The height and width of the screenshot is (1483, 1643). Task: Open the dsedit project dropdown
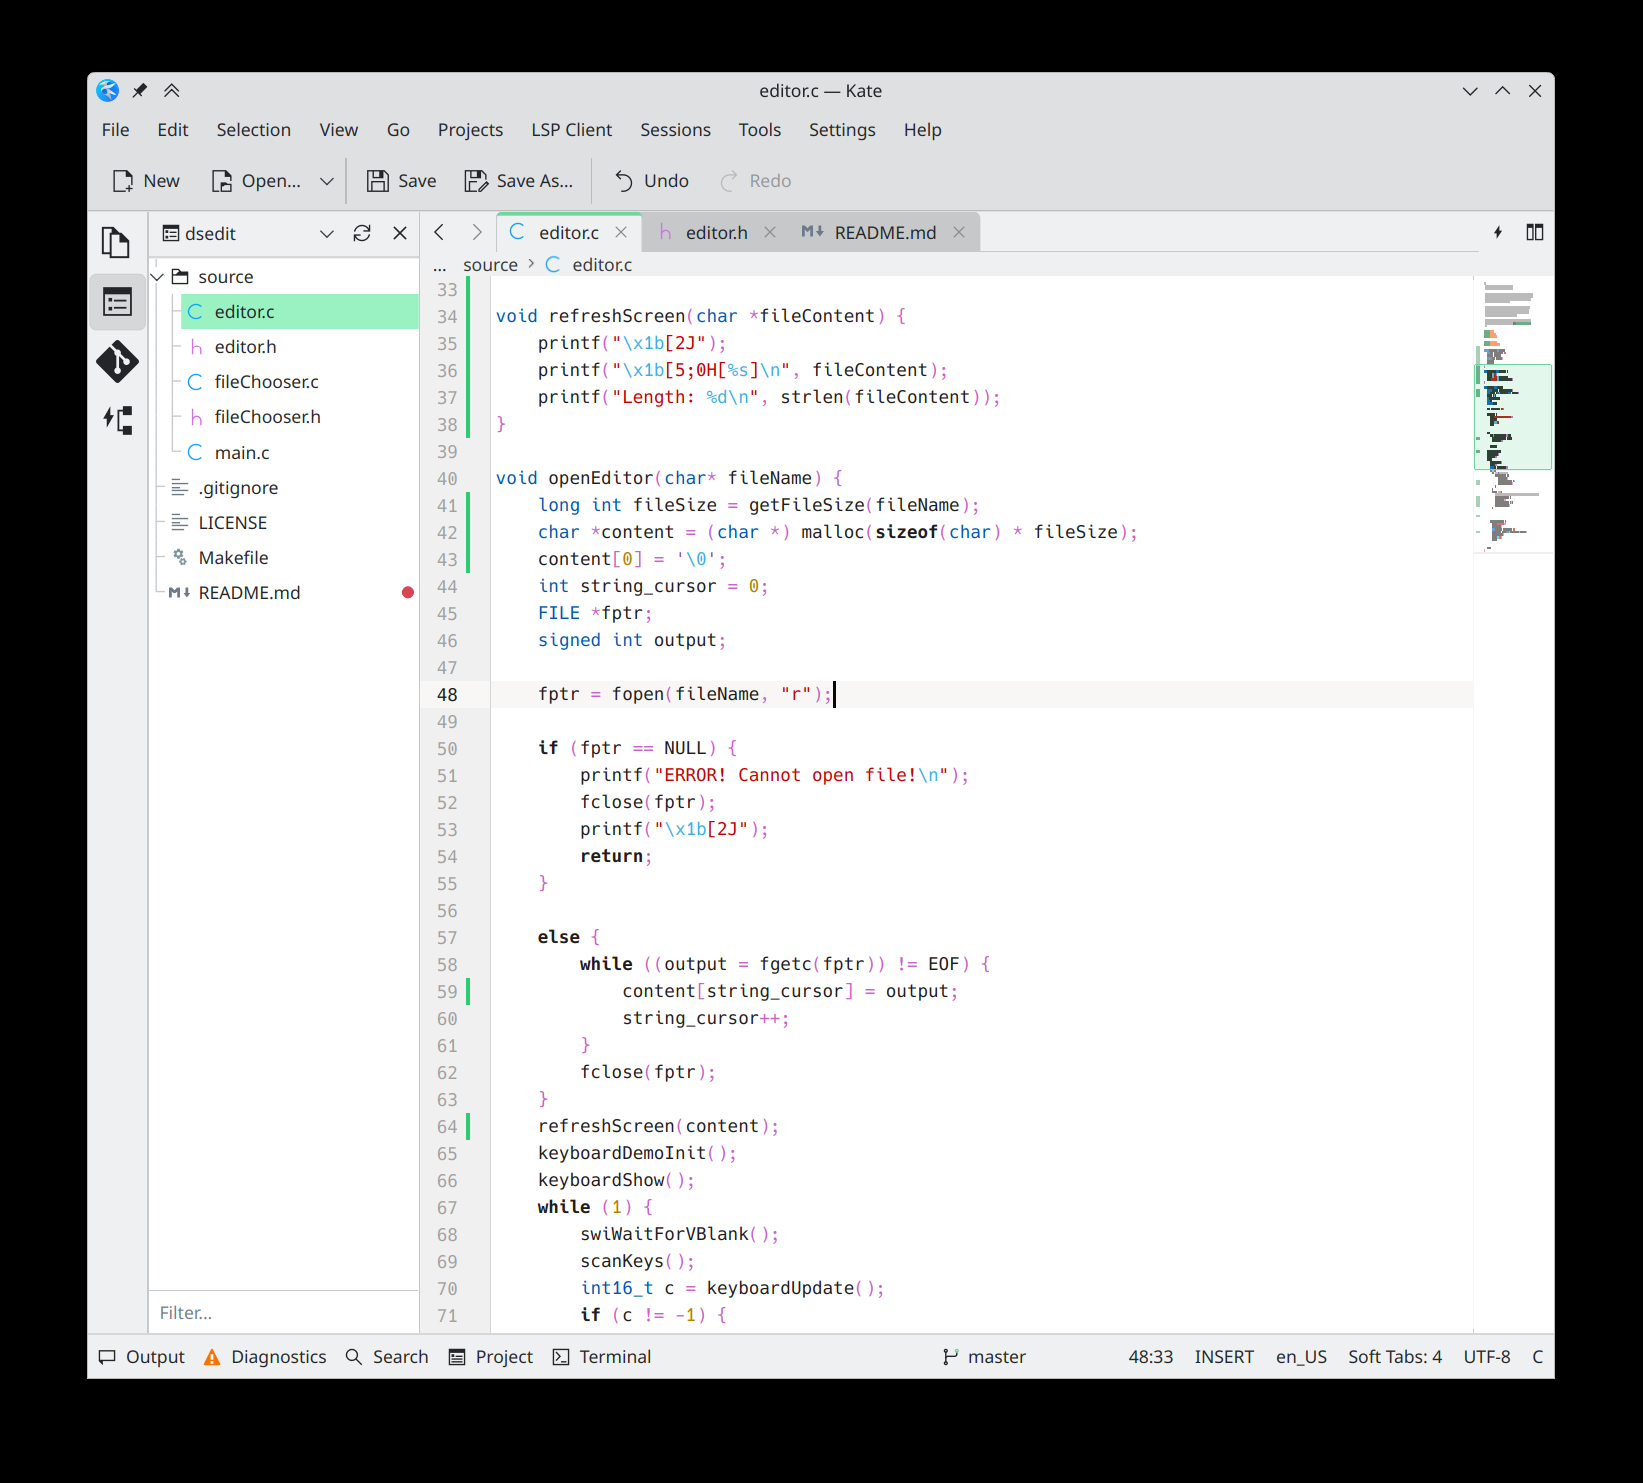[326, 233]
